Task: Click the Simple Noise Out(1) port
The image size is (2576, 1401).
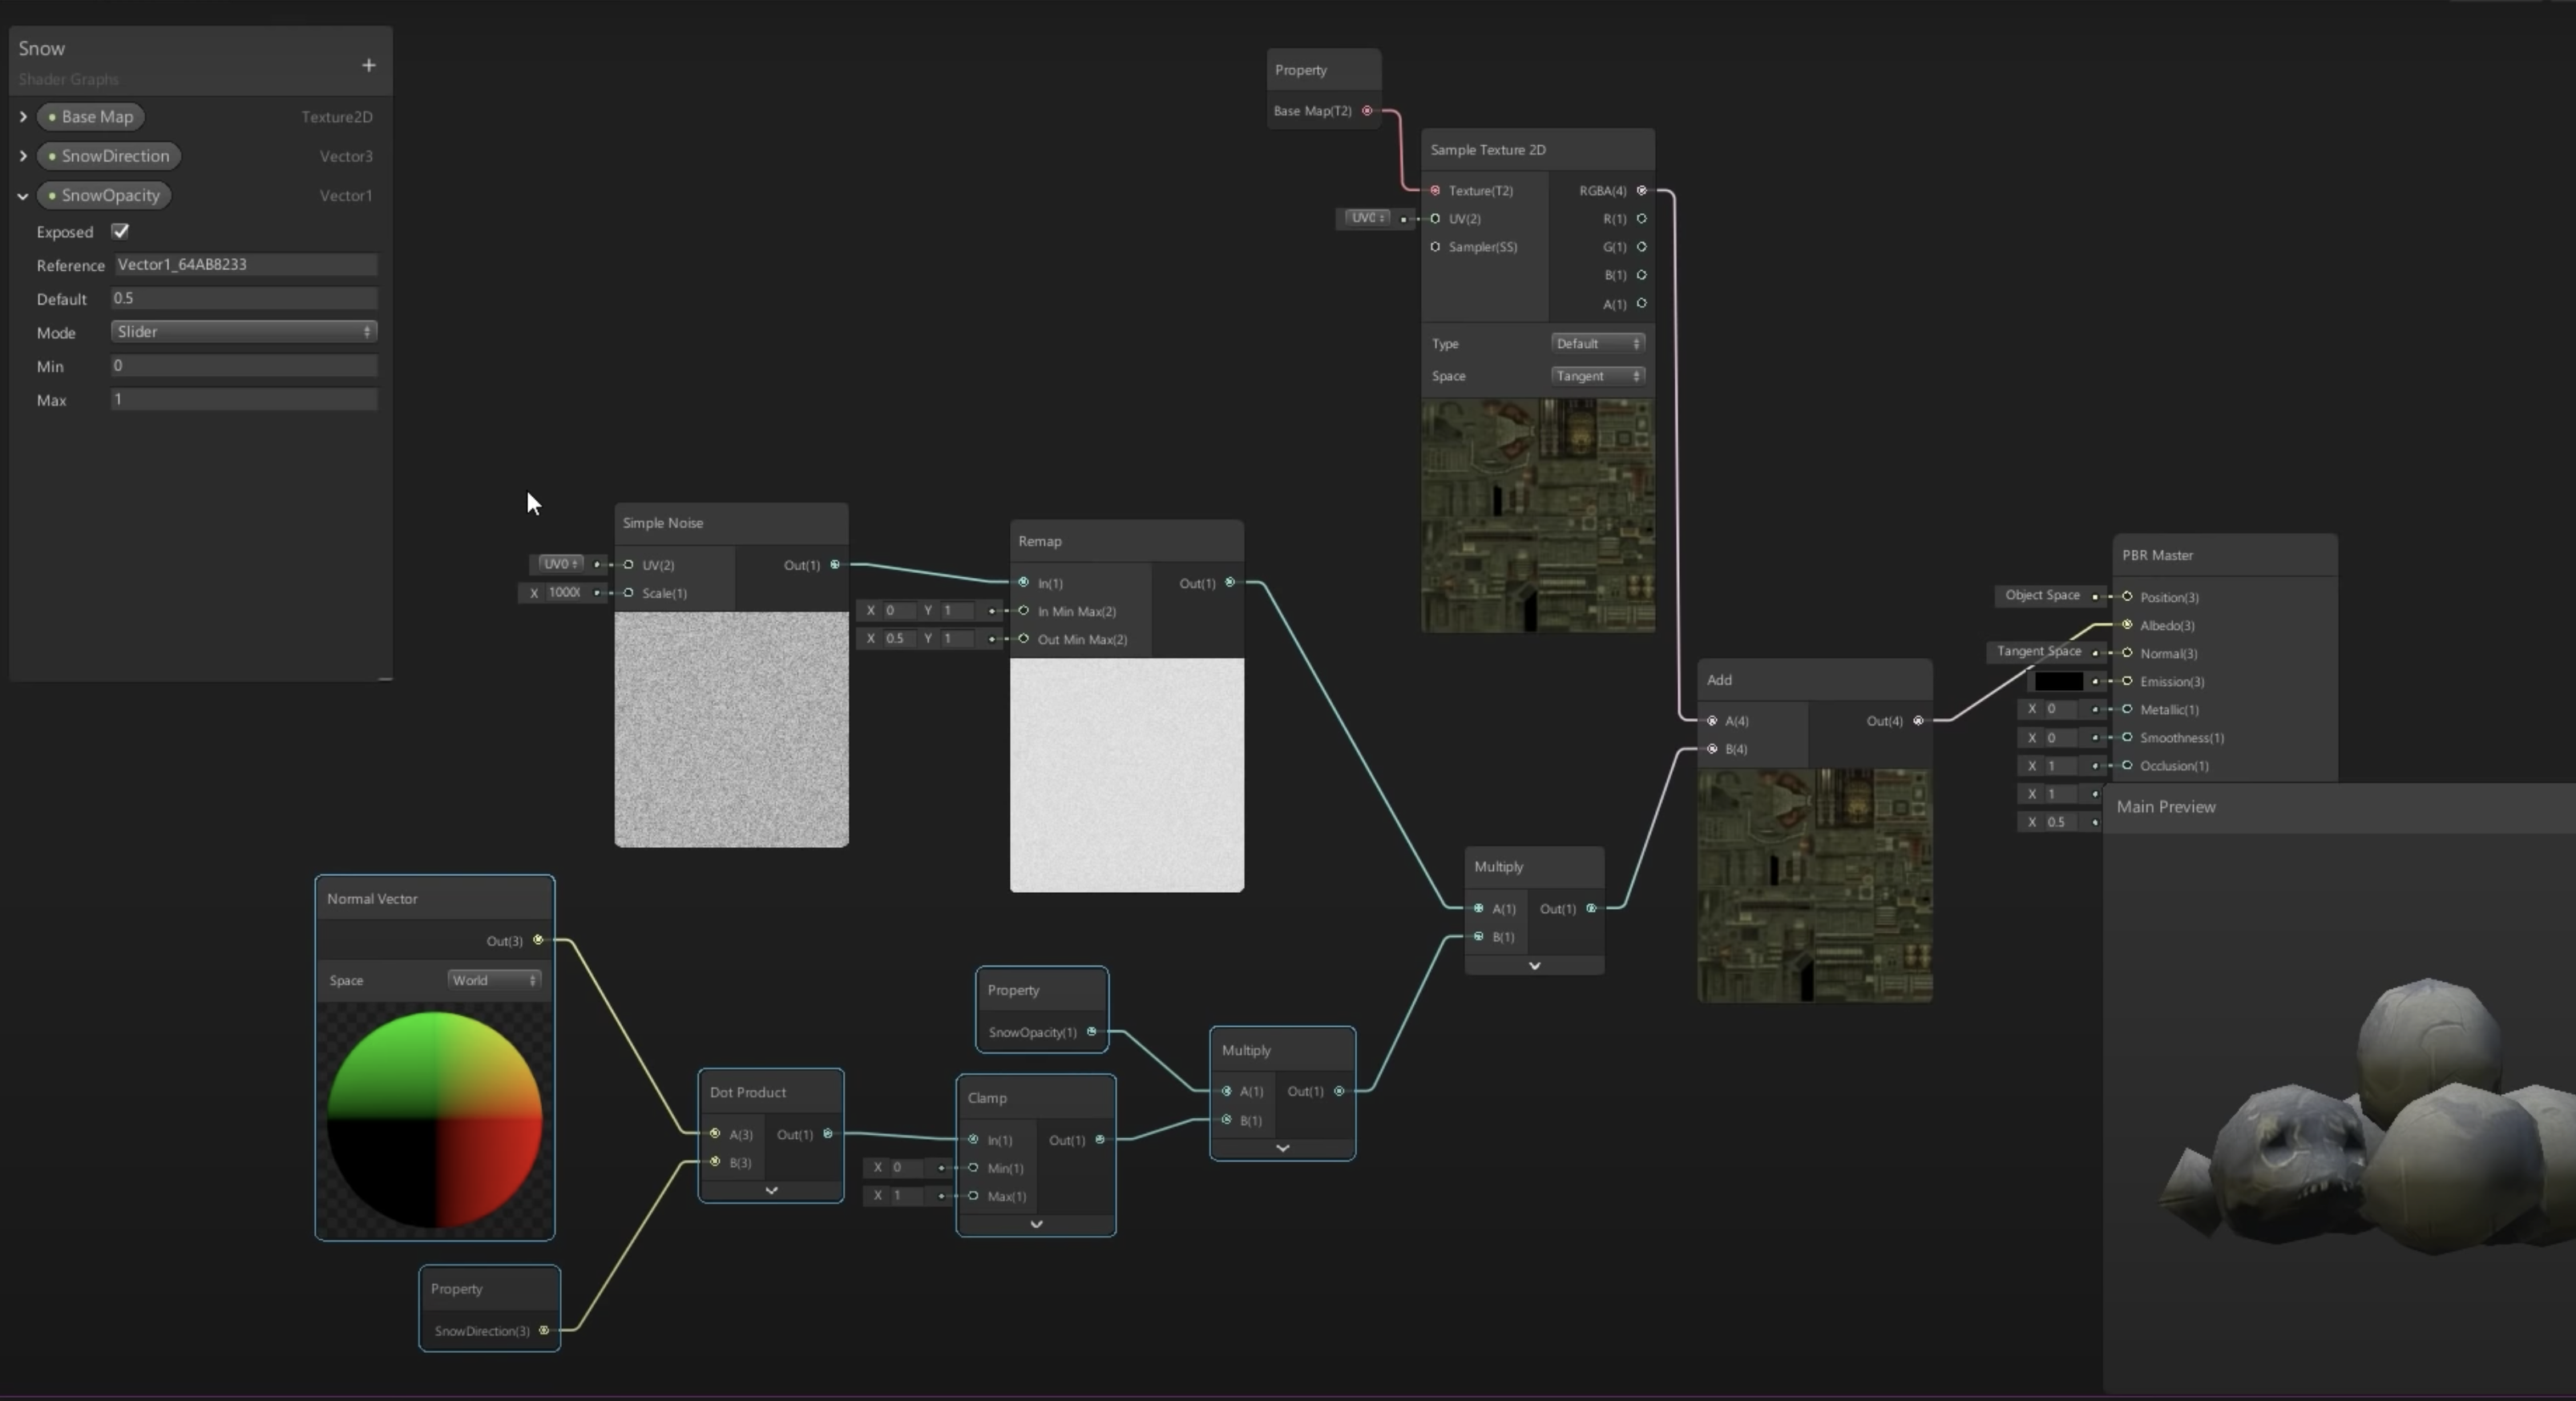Action: (x=835, y=565)
